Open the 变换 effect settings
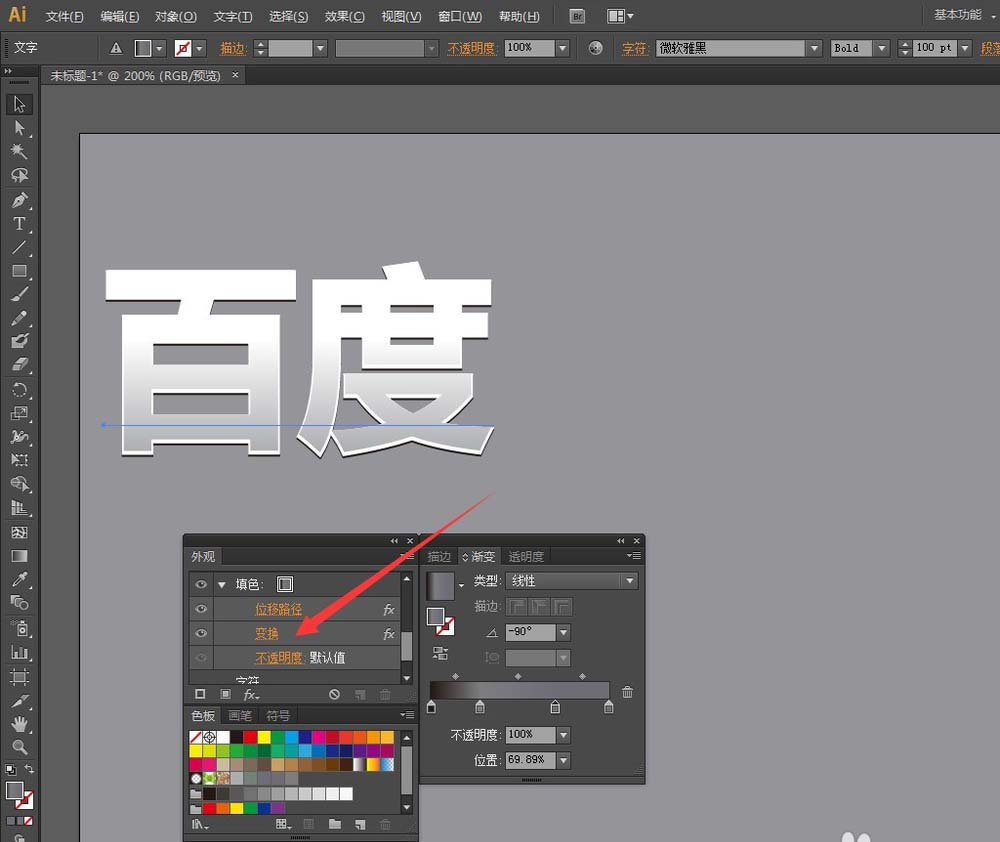The width and height of the screenshot is (1000, 842). [x=267, y=634]
